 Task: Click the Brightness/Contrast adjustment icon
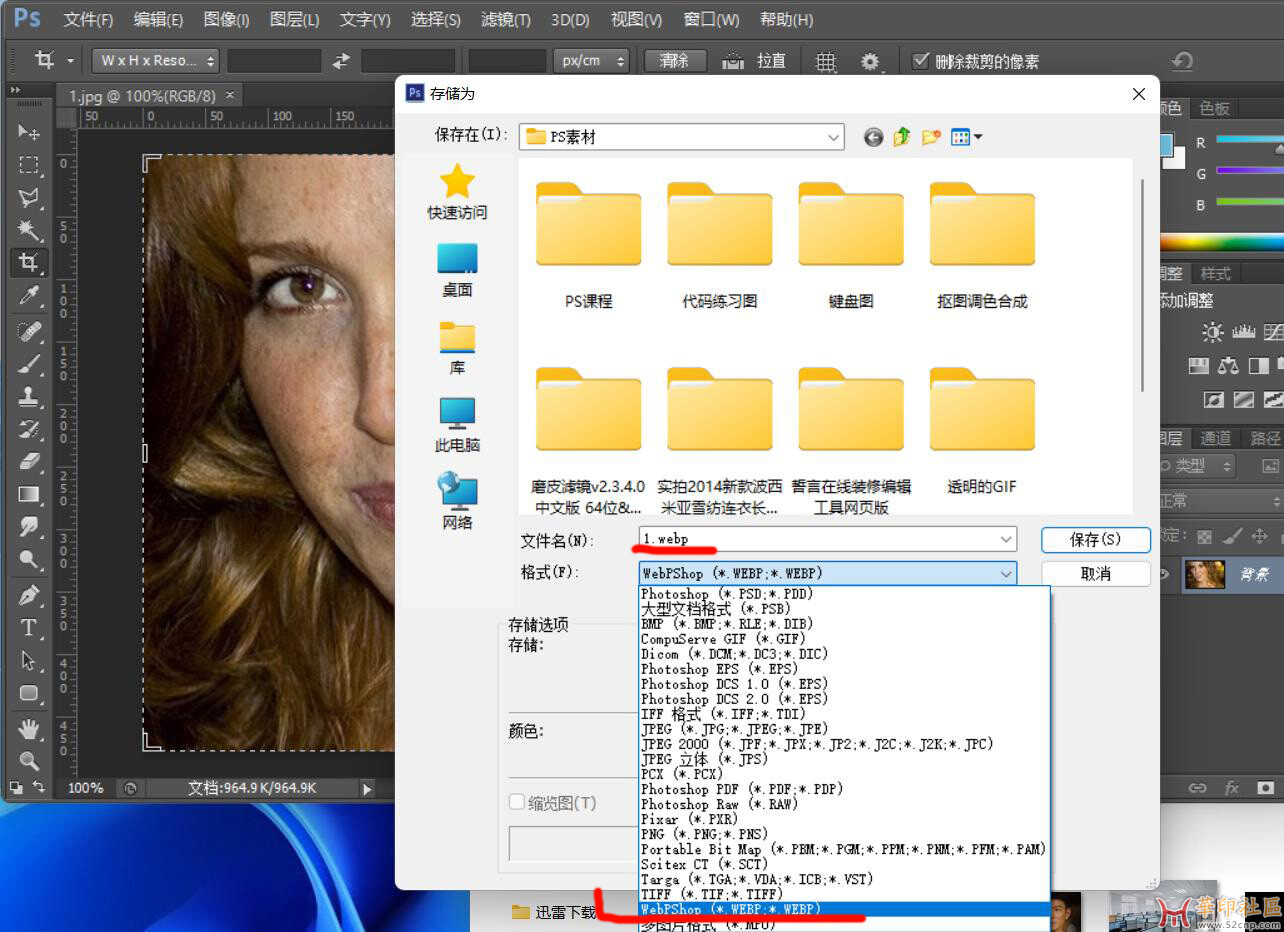[x=1213, y=333]
